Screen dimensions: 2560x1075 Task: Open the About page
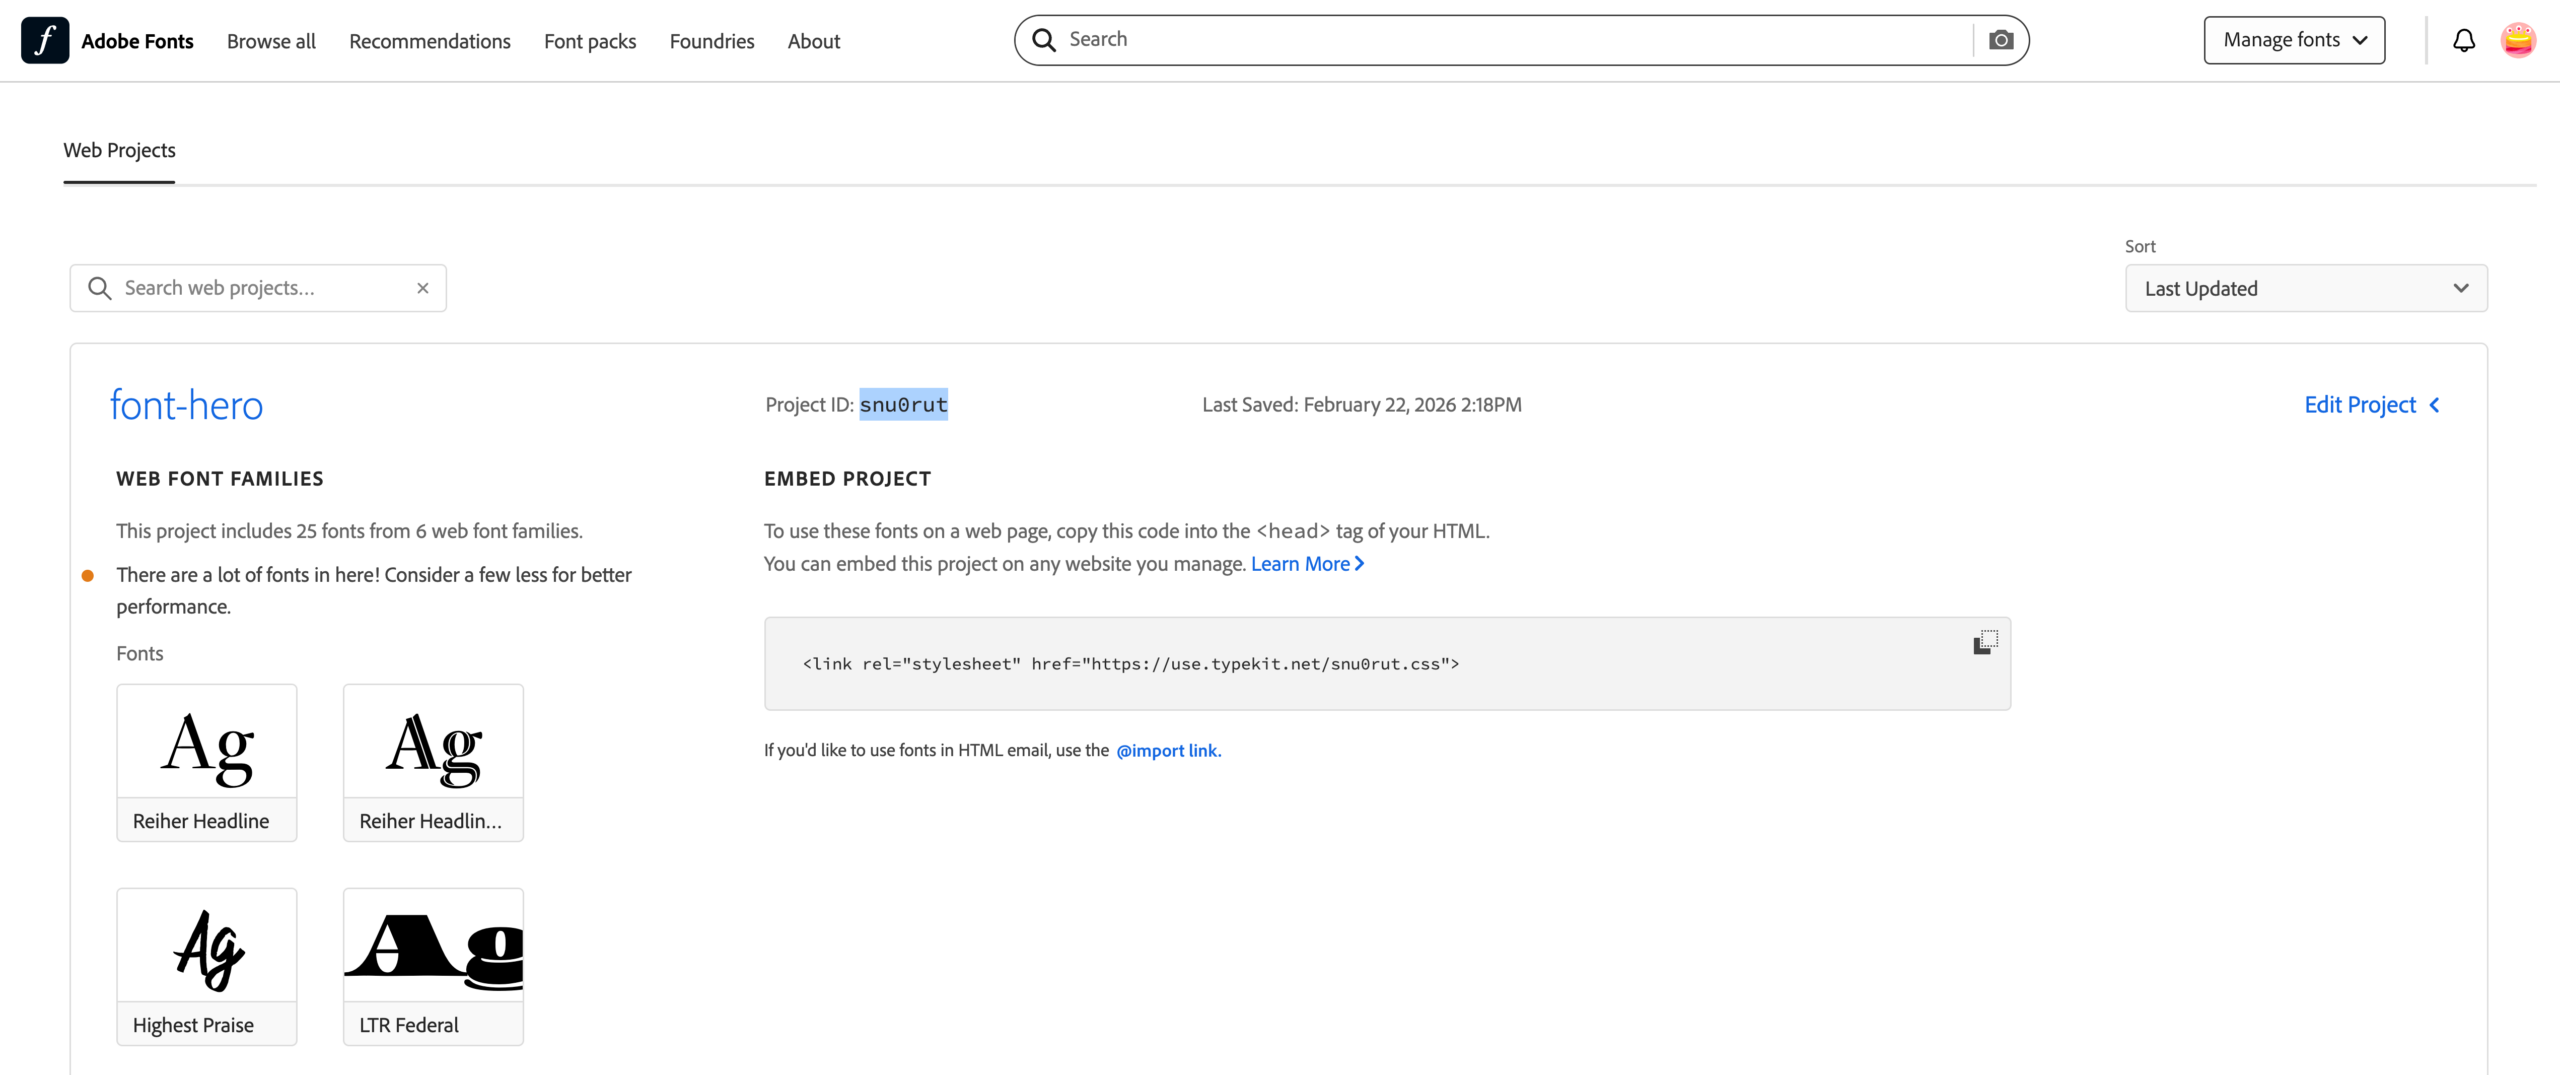coord(814,41)
